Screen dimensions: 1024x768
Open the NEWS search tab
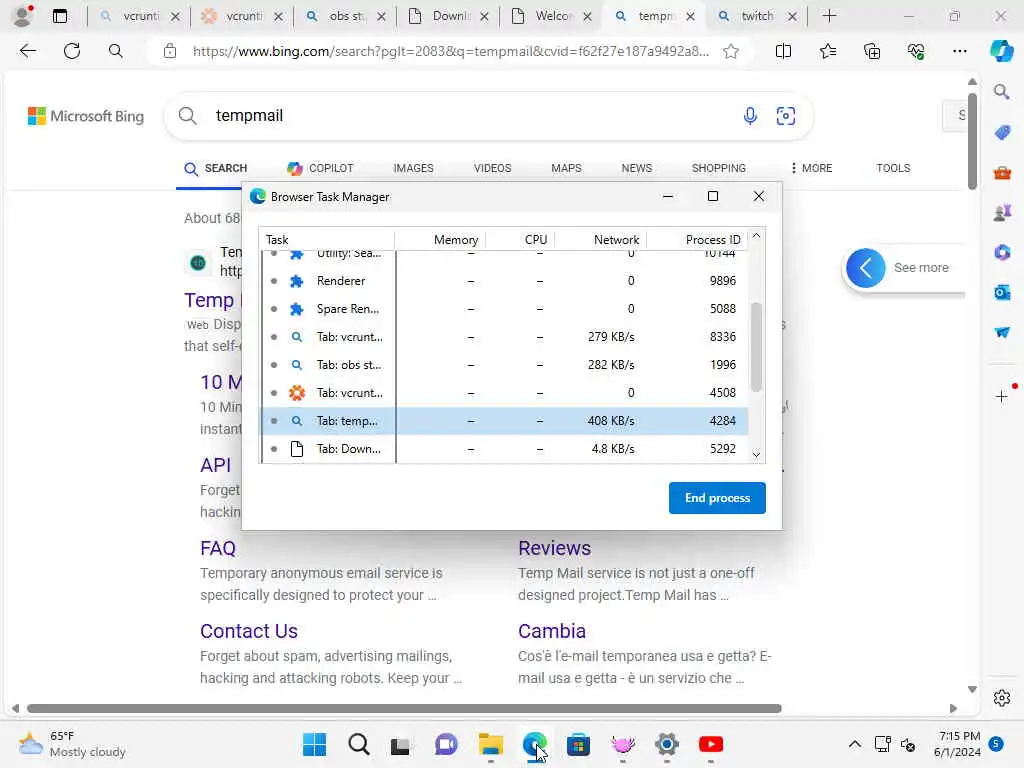tap(637, 168)
